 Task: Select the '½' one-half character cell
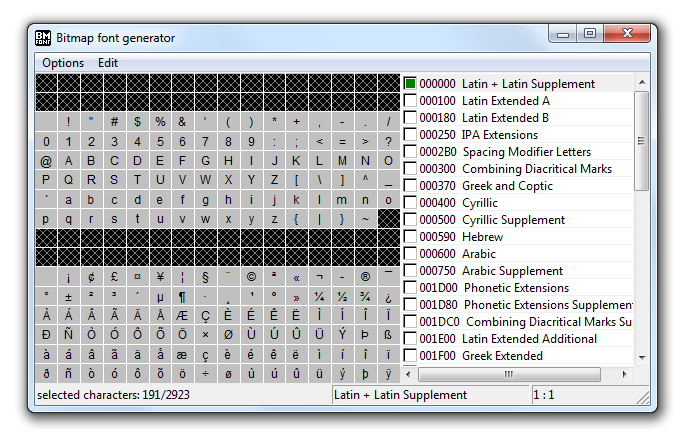(x=342, y=297)
